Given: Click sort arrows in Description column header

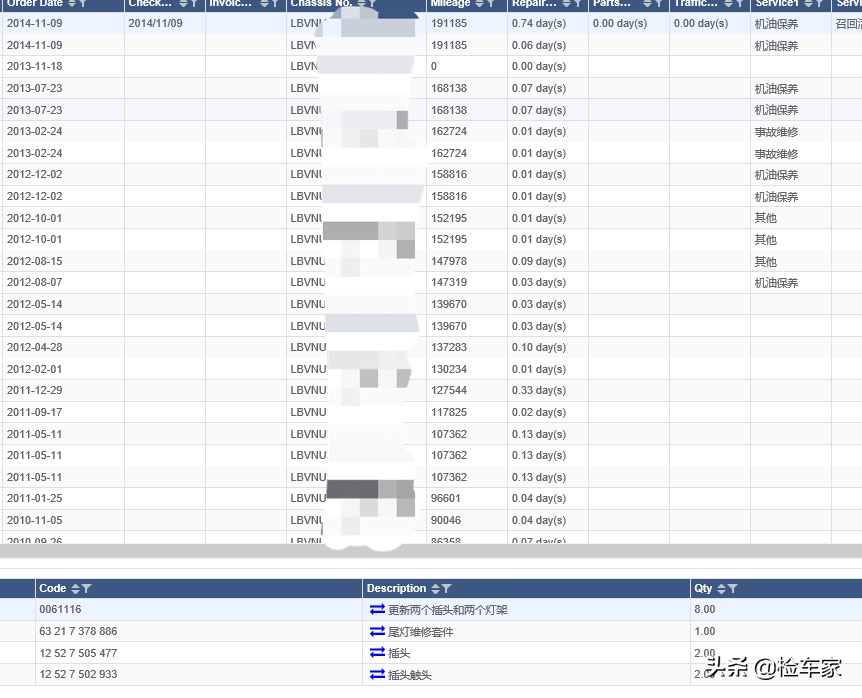Looking at the screenshot, I should point(435,589).
